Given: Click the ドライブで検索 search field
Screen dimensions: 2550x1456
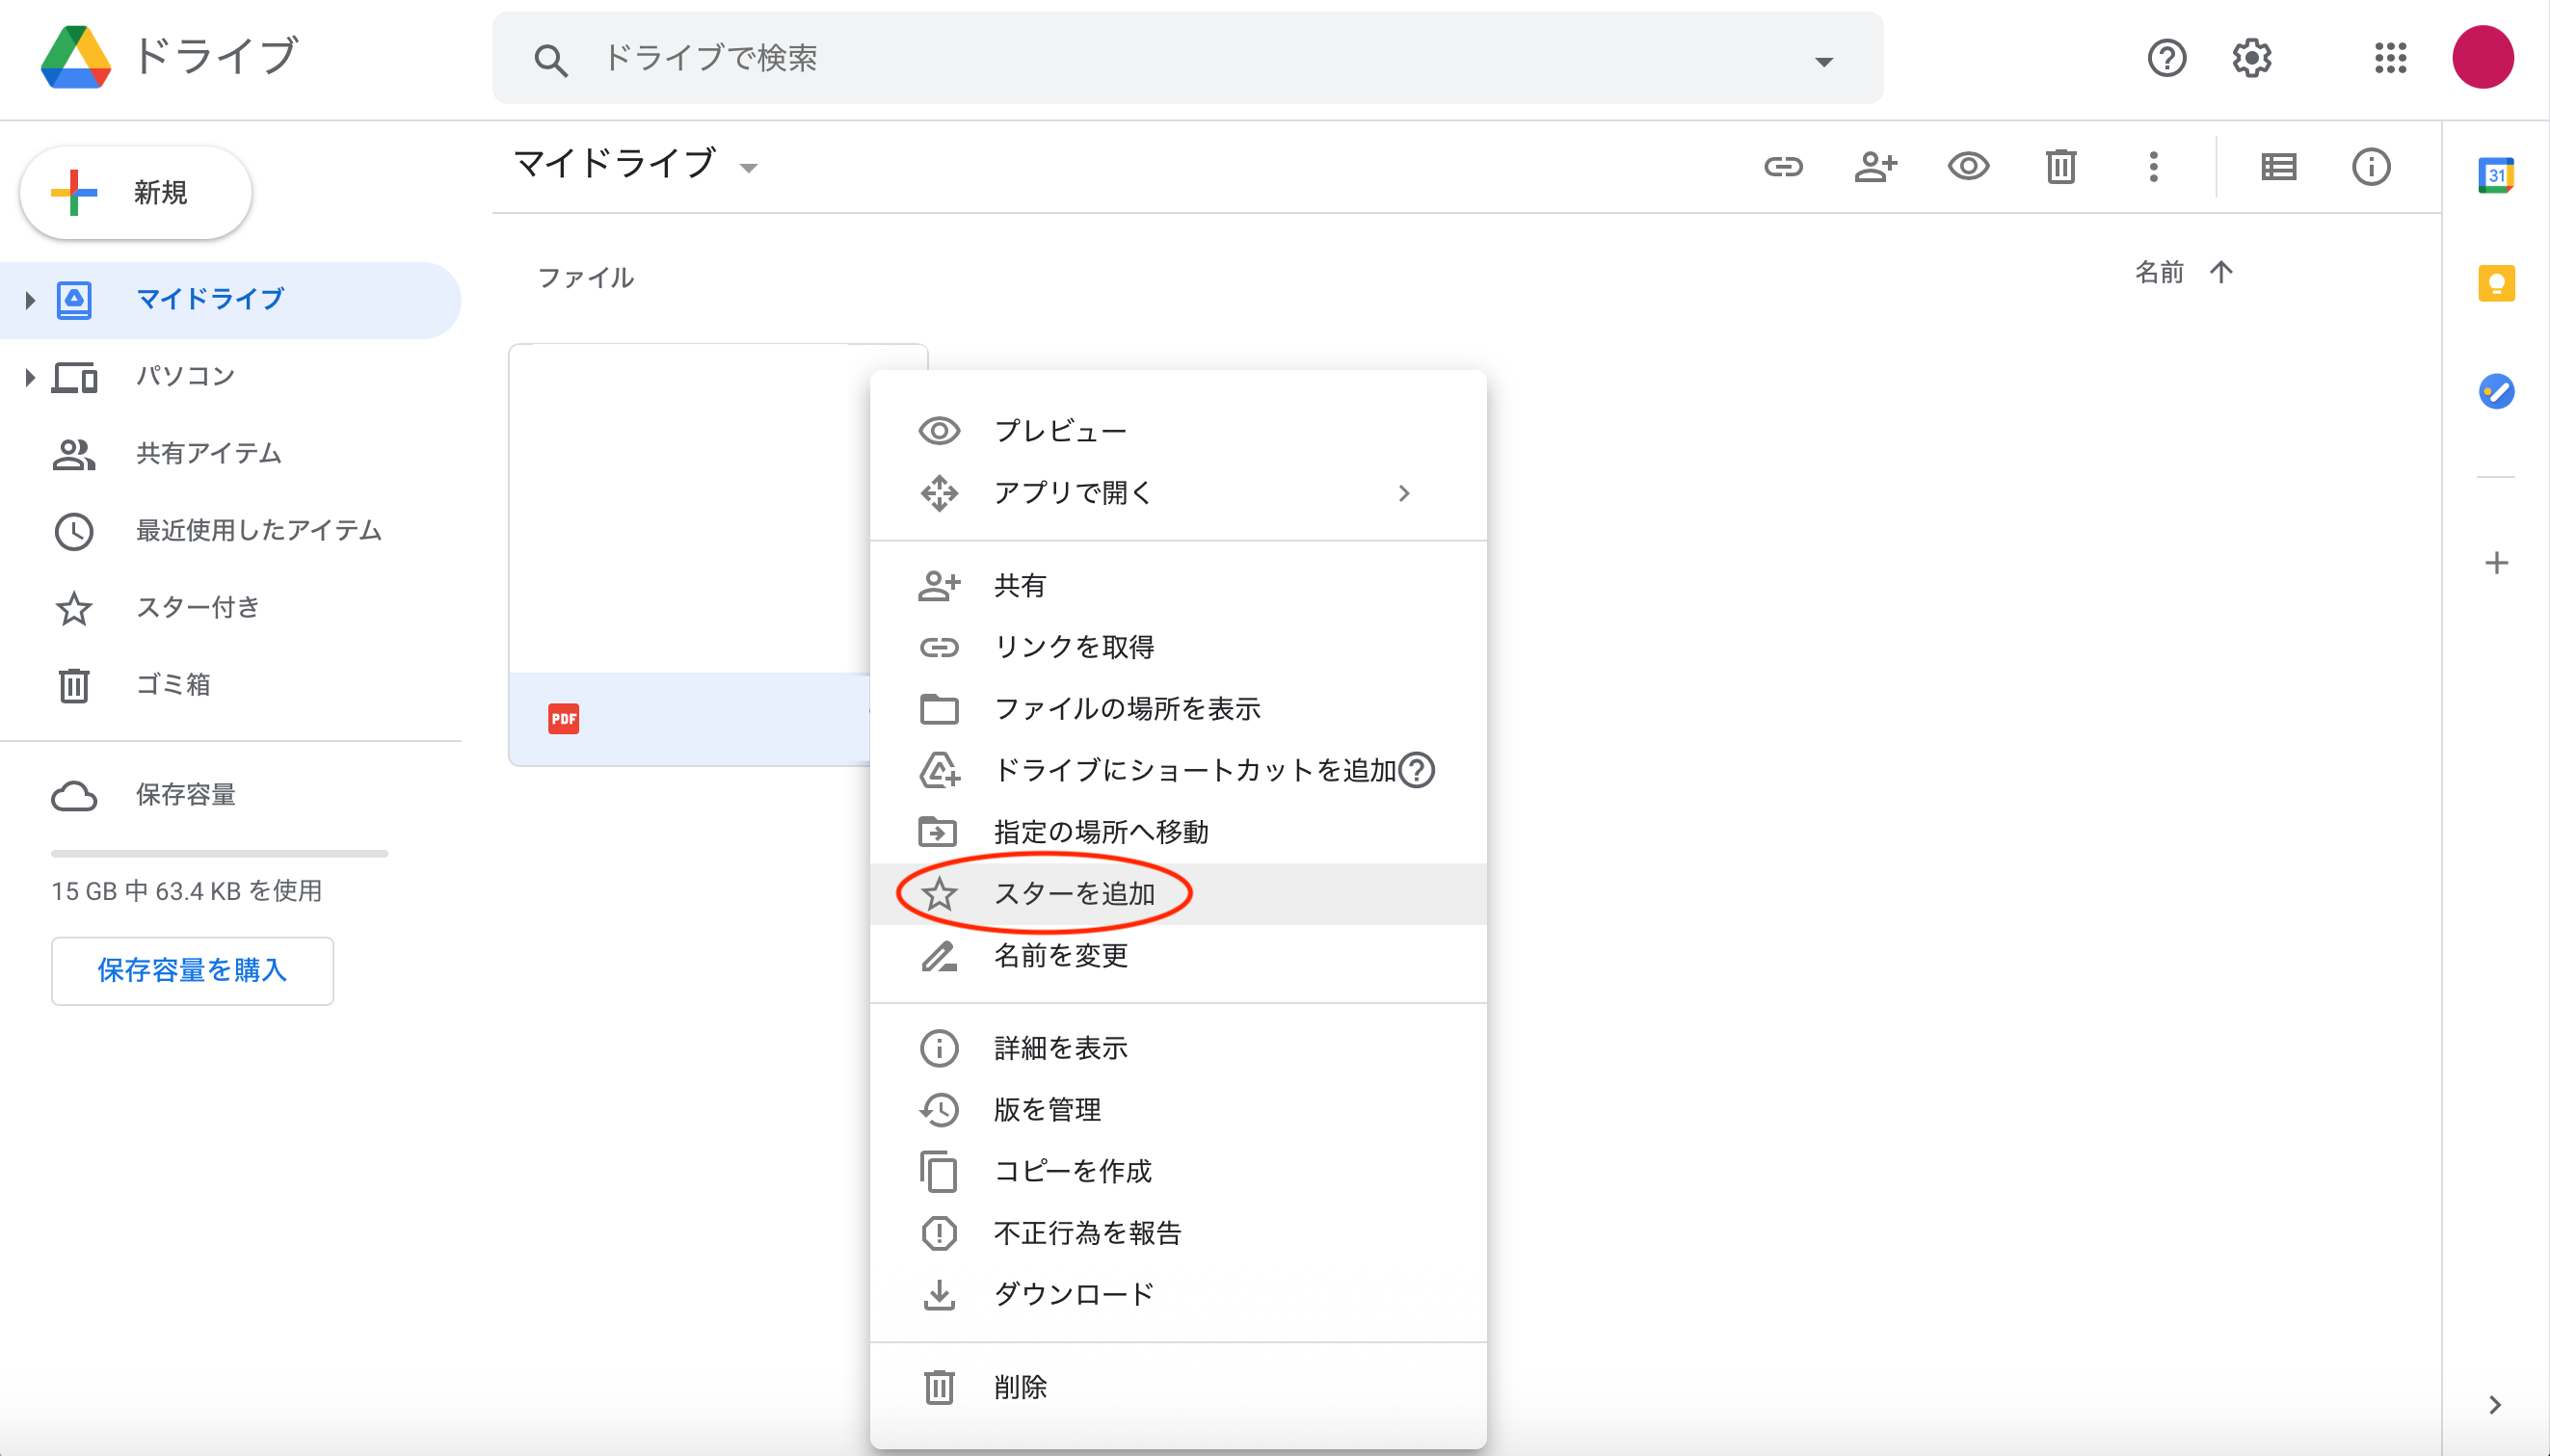Looking at the screenshot, I should (x=1187, y=58).
